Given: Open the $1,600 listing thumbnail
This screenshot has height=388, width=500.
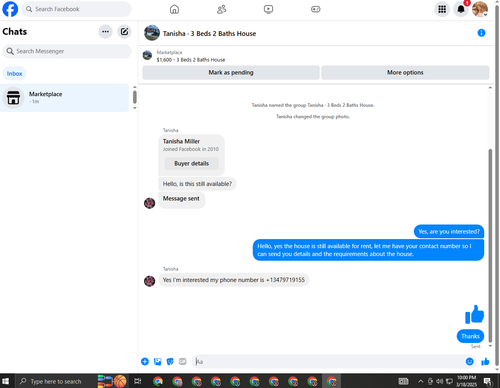Looking at the screenshot, I should click(147, 55).
